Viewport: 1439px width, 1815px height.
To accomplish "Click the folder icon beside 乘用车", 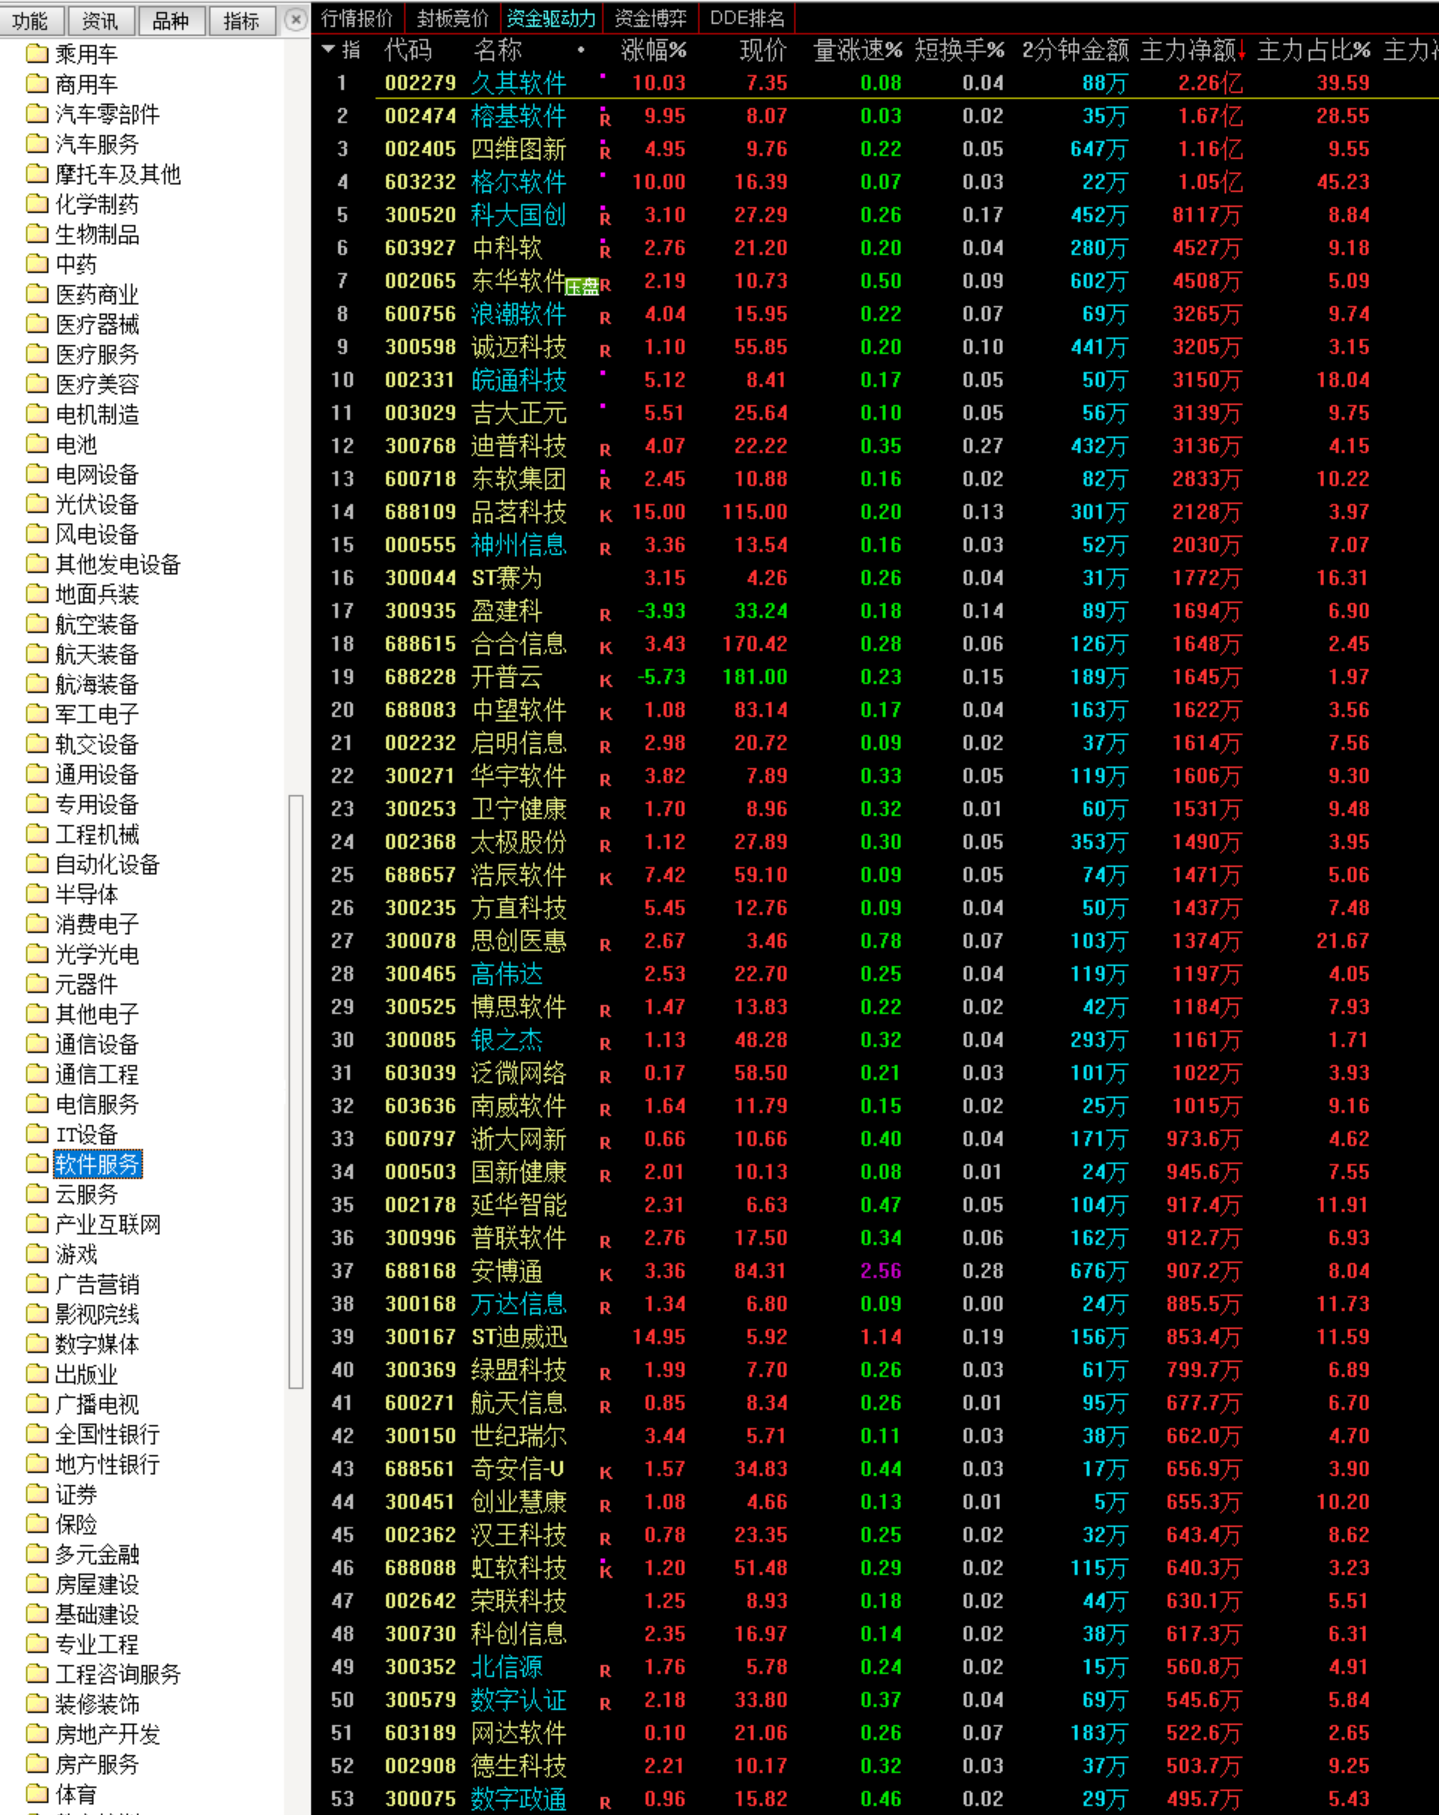I will tap(37, 53).
